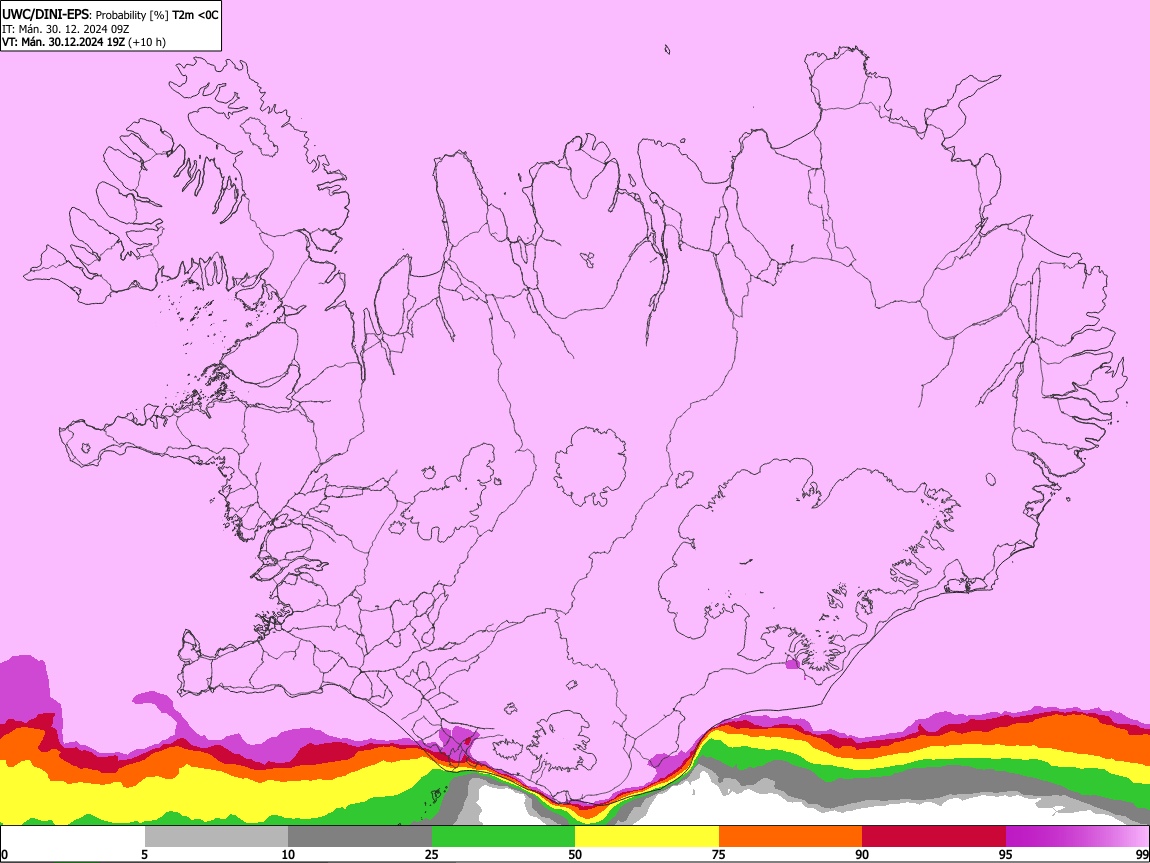1150x863 pixels.
Task: Click the purple 95–99% legend gradient
Action: (x=1077, y=836)
